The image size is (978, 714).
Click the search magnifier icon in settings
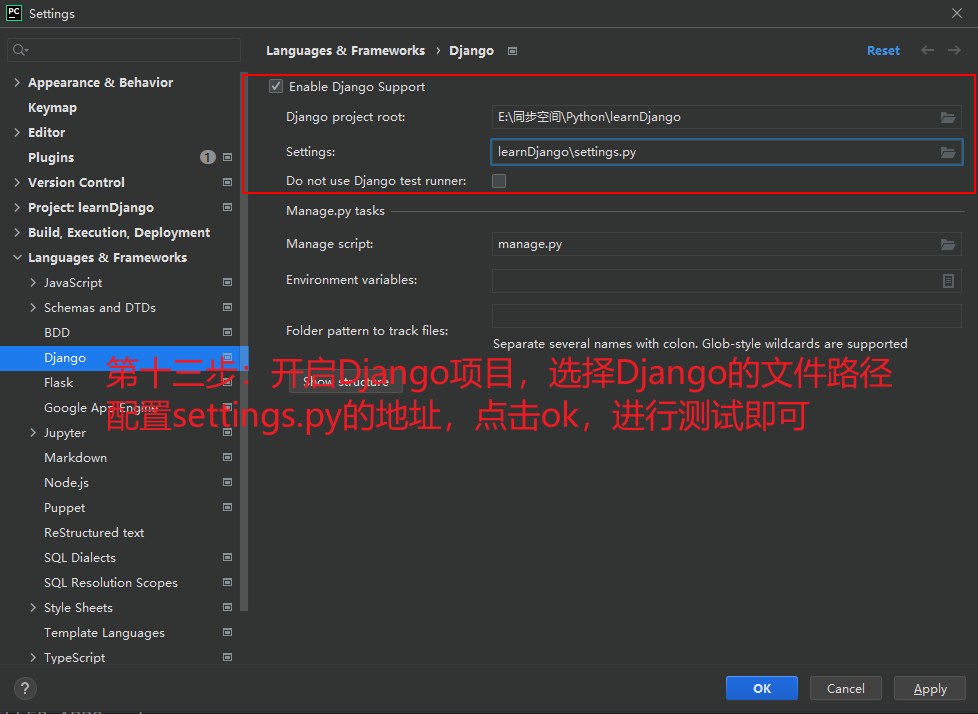pos(20,50)
